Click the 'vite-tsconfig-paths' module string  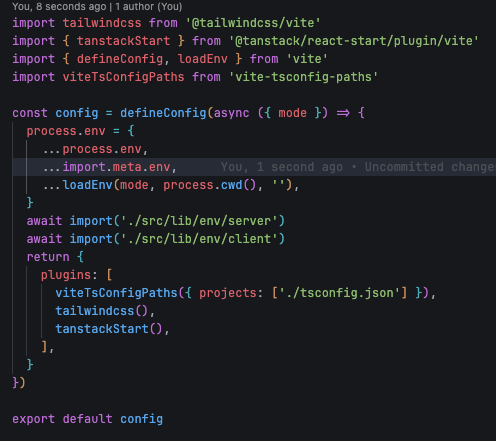(x=303, y=77)
